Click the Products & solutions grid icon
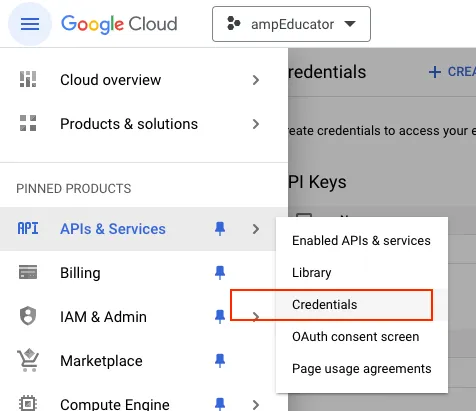The image size is (476, 411). tap(28, 123)
